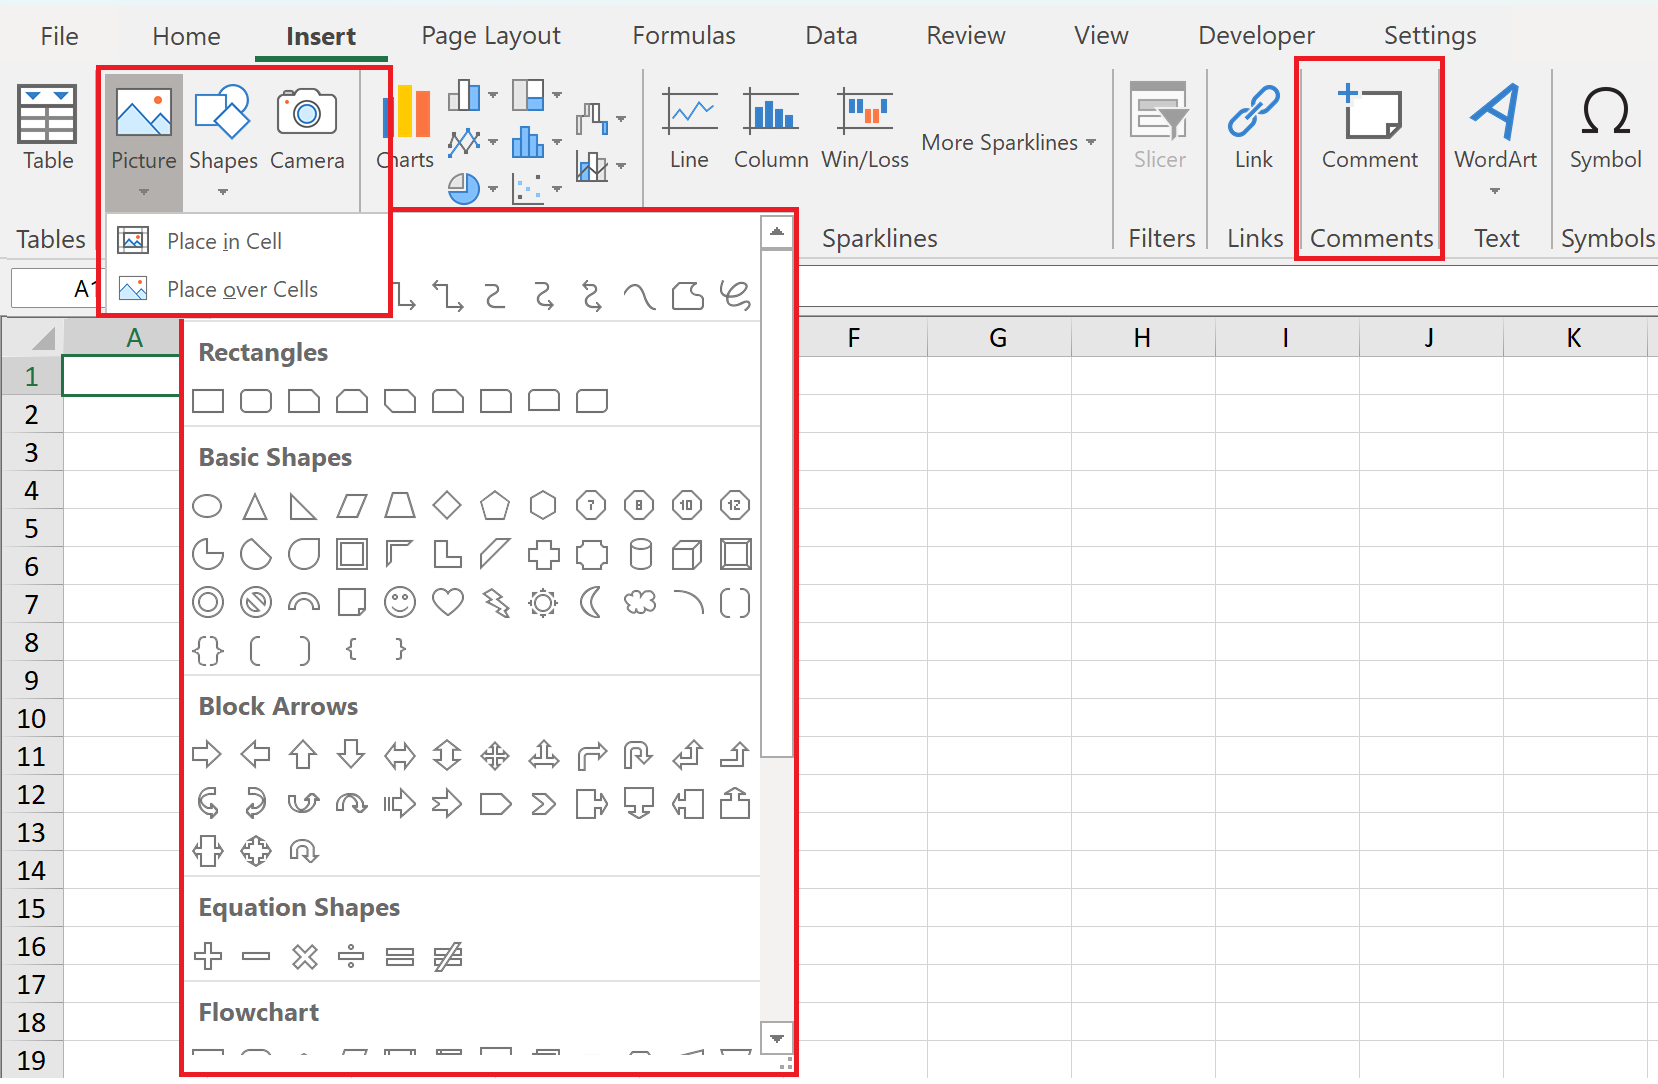Go to the Developer tab
The image size is (1658, 1084).
tap(1256, 36)
